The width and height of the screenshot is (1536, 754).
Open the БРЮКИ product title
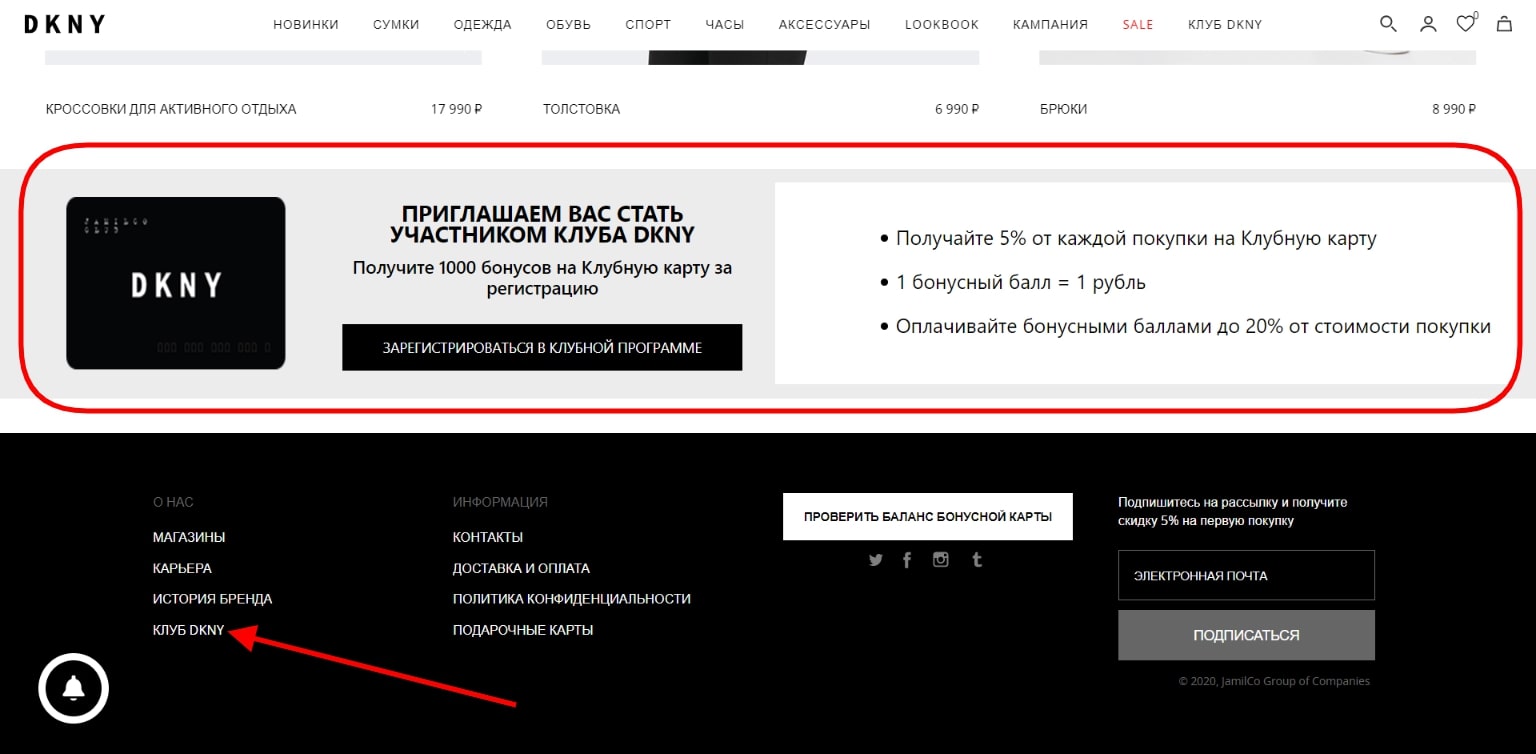pos(1064,109)
